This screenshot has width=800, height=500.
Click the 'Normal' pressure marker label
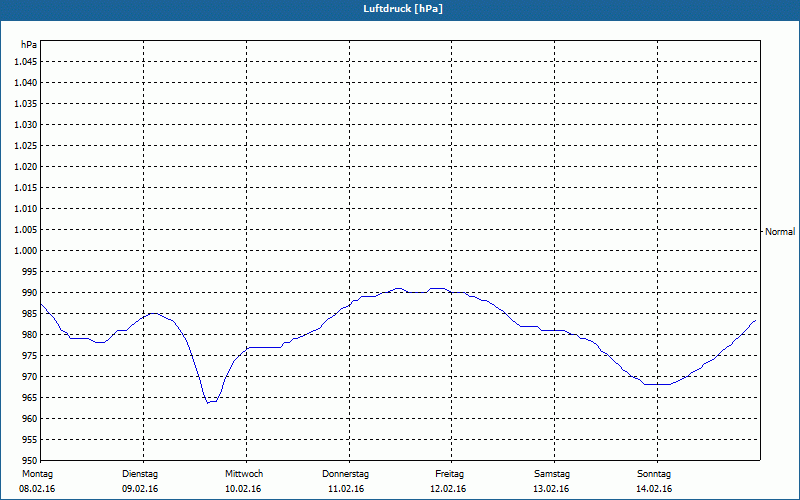click(780, 232)
